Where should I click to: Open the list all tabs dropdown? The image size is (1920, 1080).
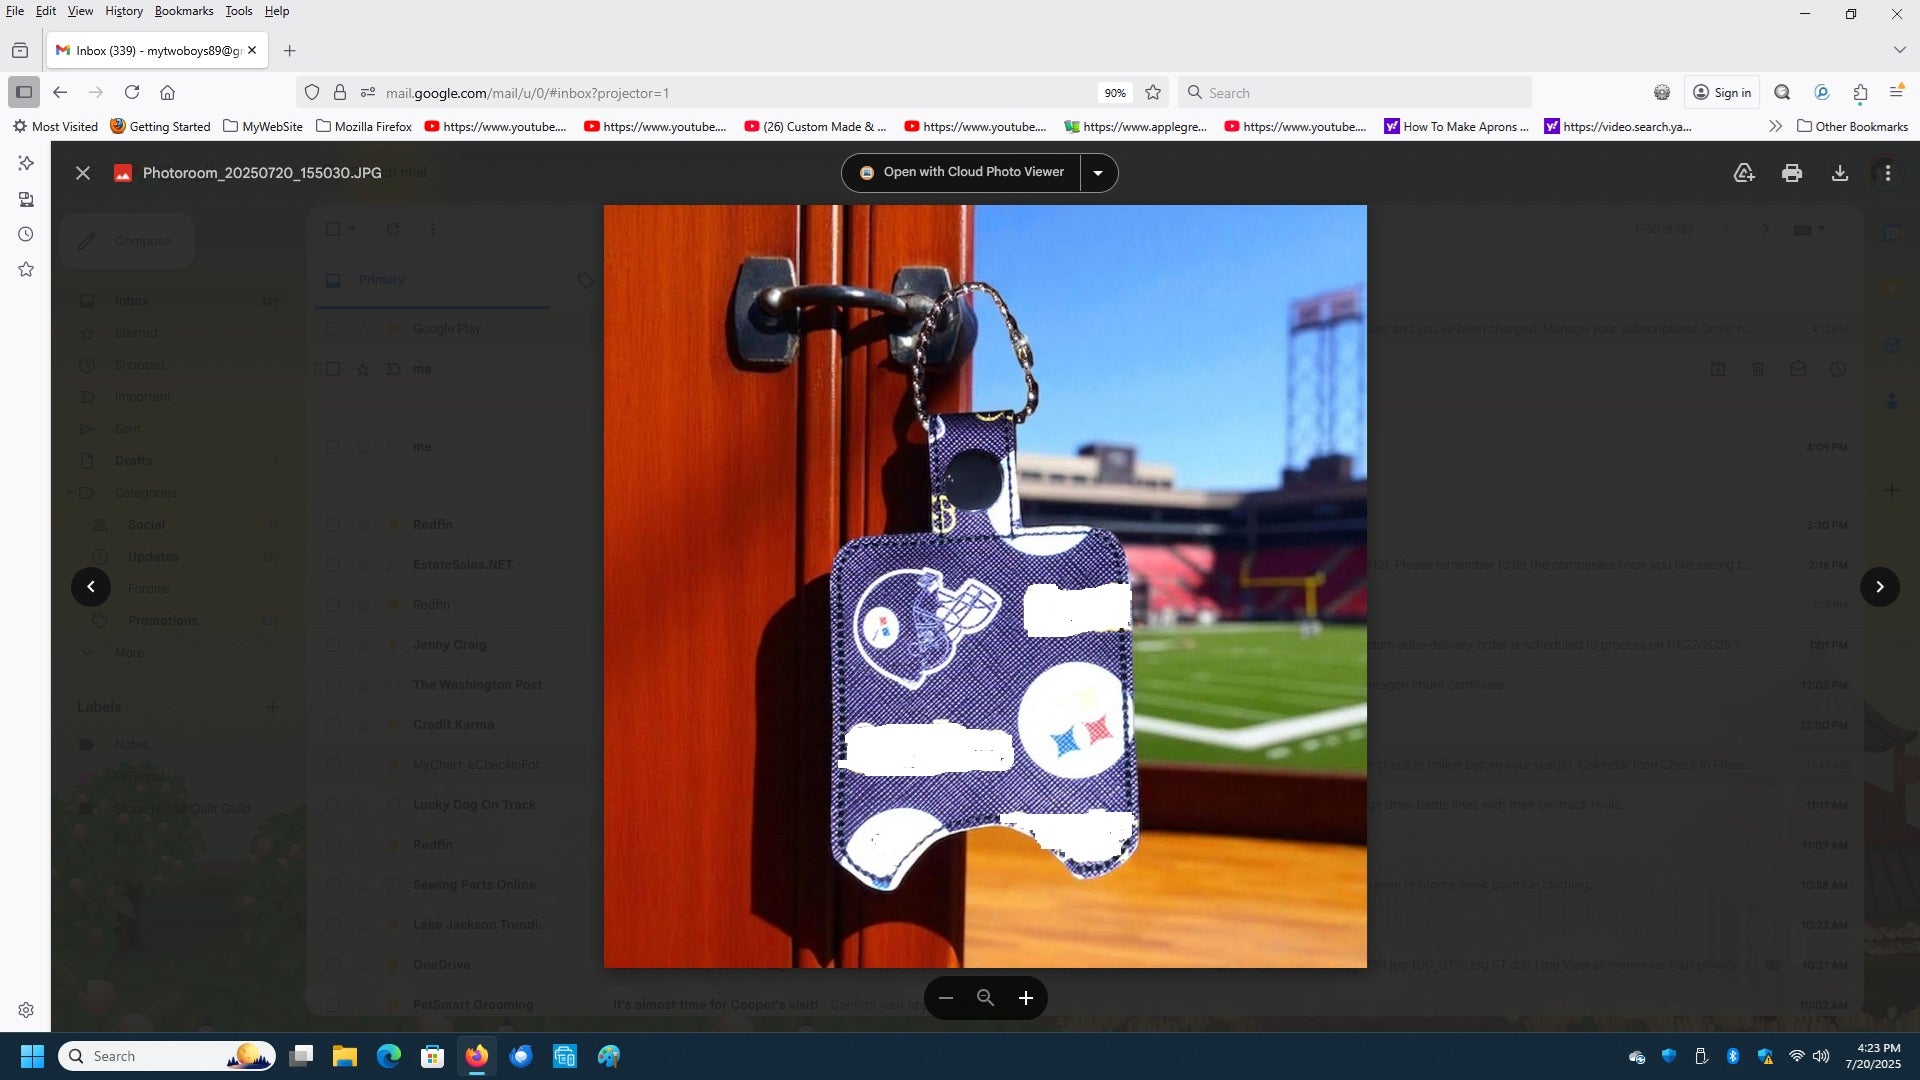point(1899,50)
